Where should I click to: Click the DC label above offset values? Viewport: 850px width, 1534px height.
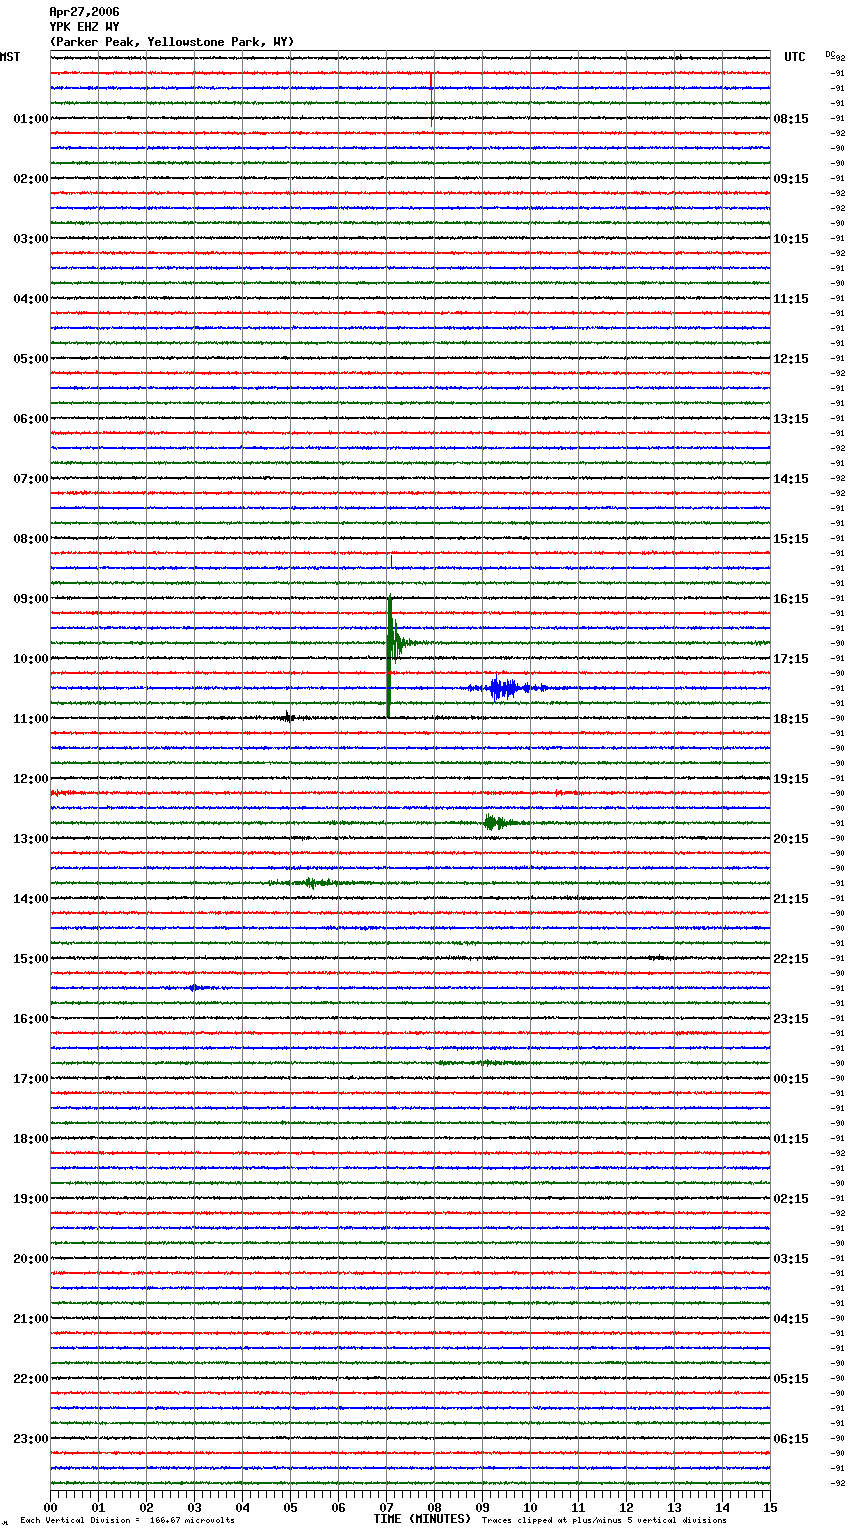point(830,54)
